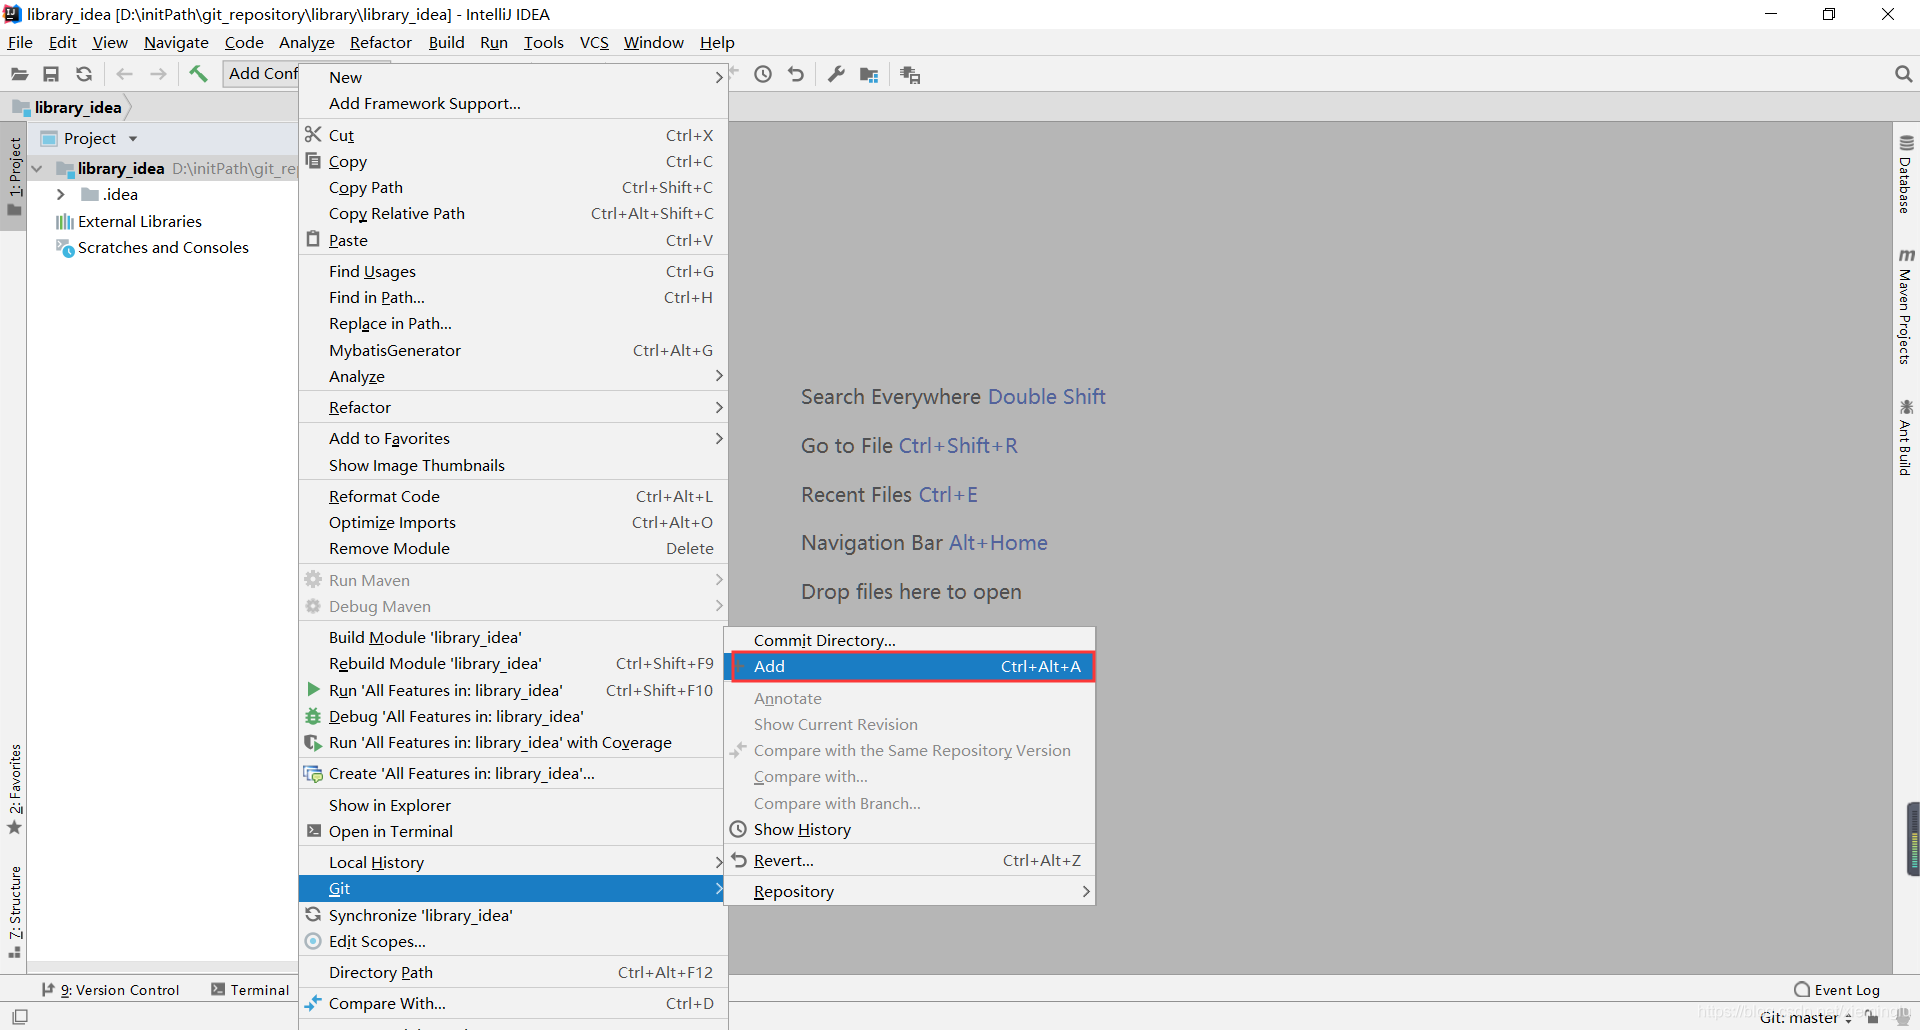The width and height of the screenshot is (1920, 1030).
Task: Open the Favorites sidebar tab
Action: click(x=14, y=789)
